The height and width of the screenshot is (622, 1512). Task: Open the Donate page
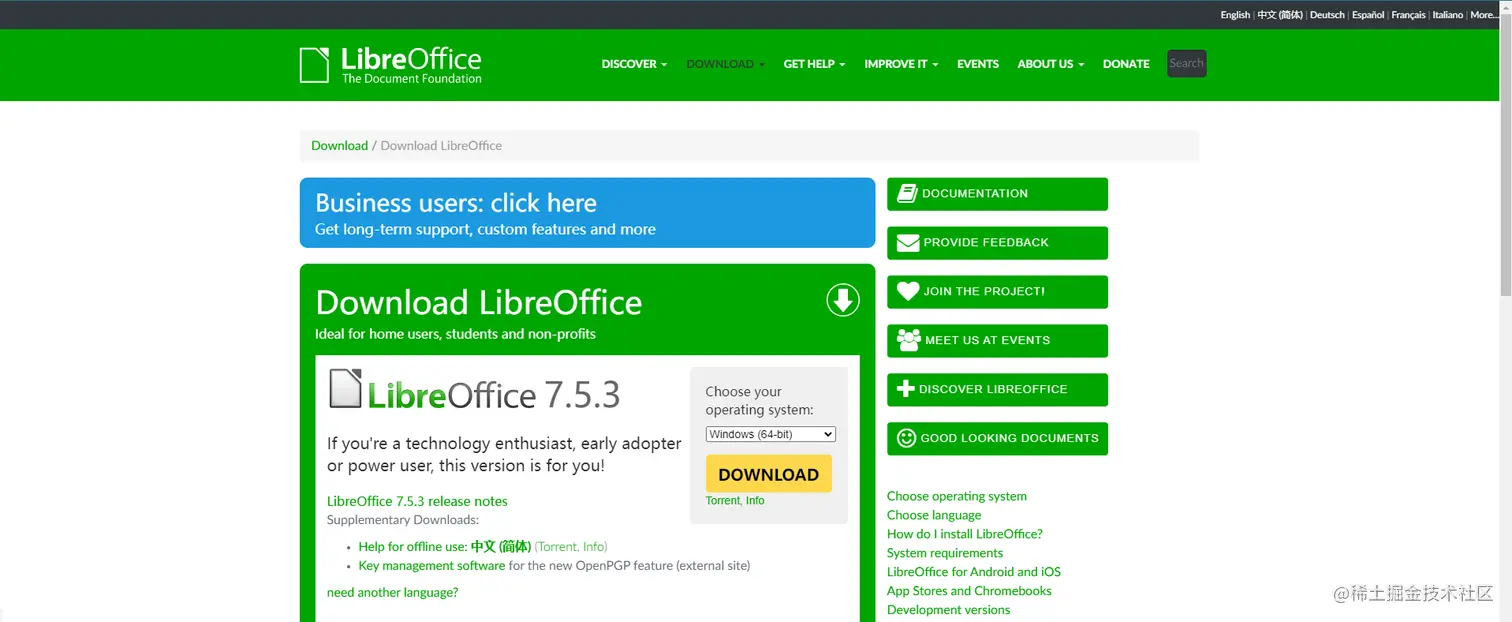click(1126, 64)
